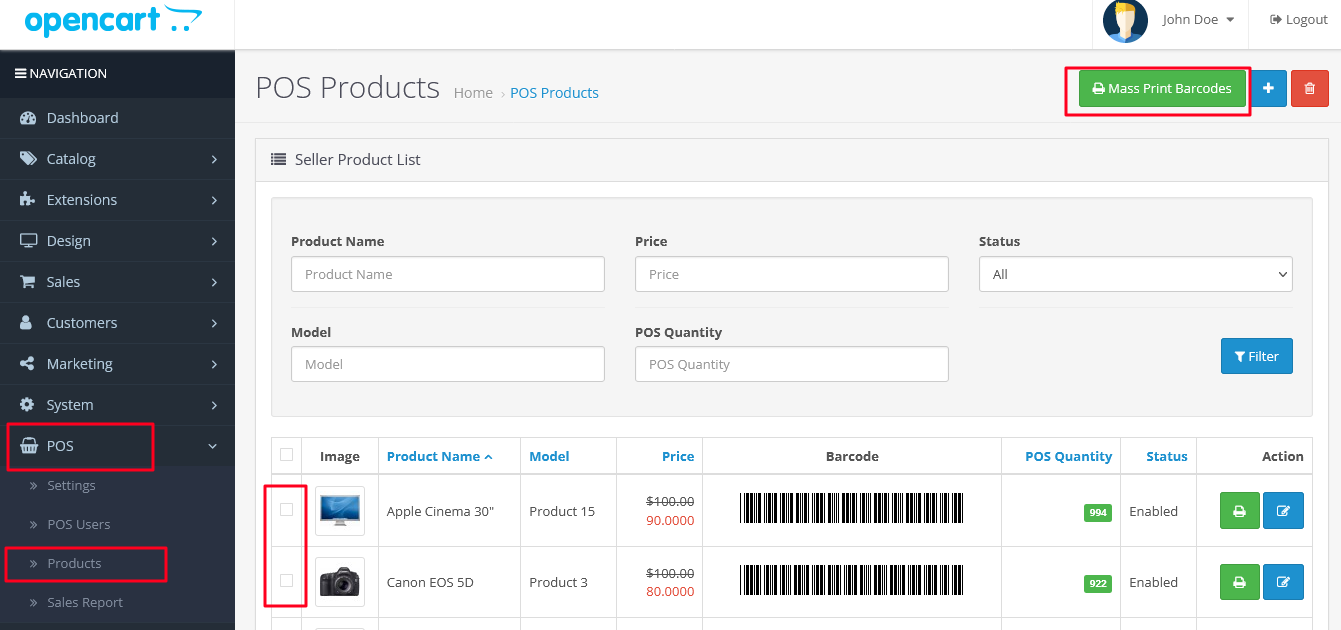Click the 80.0000 special price
1341x630 pixels.
click(x=671, y=592)
